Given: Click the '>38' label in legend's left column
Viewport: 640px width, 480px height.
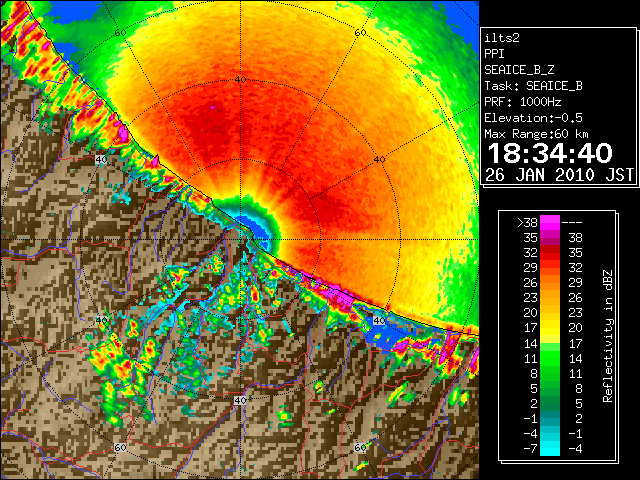Looking at the screenshot, I should pos(527,223).
